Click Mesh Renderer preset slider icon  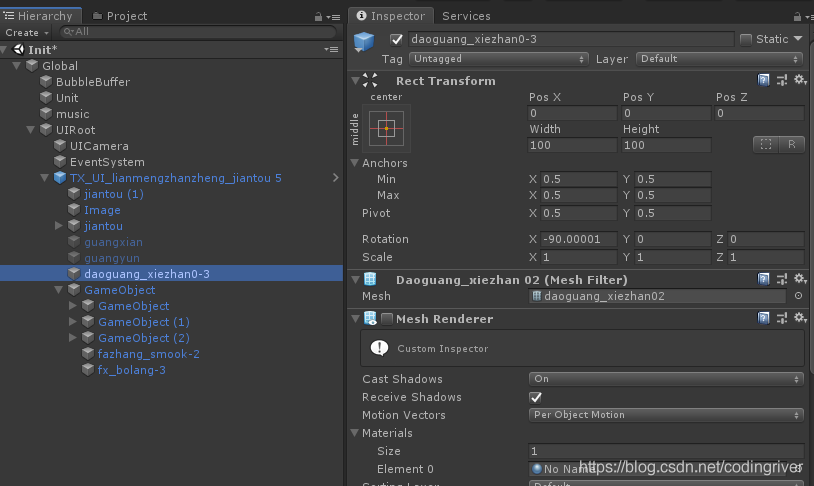pyautogui.click(x=782, y=319)
